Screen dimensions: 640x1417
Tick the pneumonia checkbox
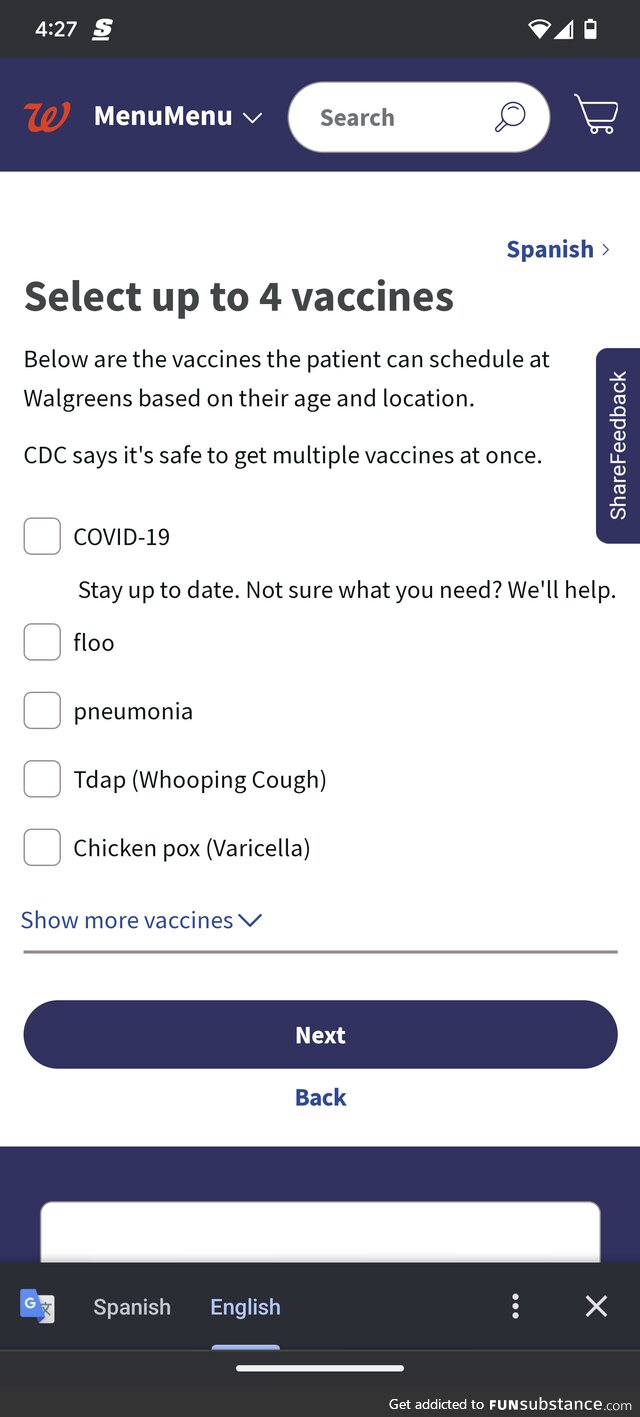tap(42, 711)
